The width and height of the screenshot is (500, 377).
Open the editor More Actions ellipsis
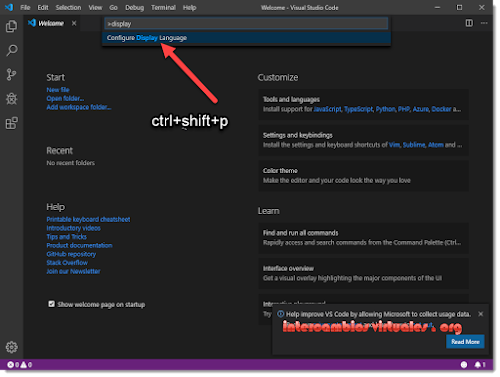(x=484, y=23)
